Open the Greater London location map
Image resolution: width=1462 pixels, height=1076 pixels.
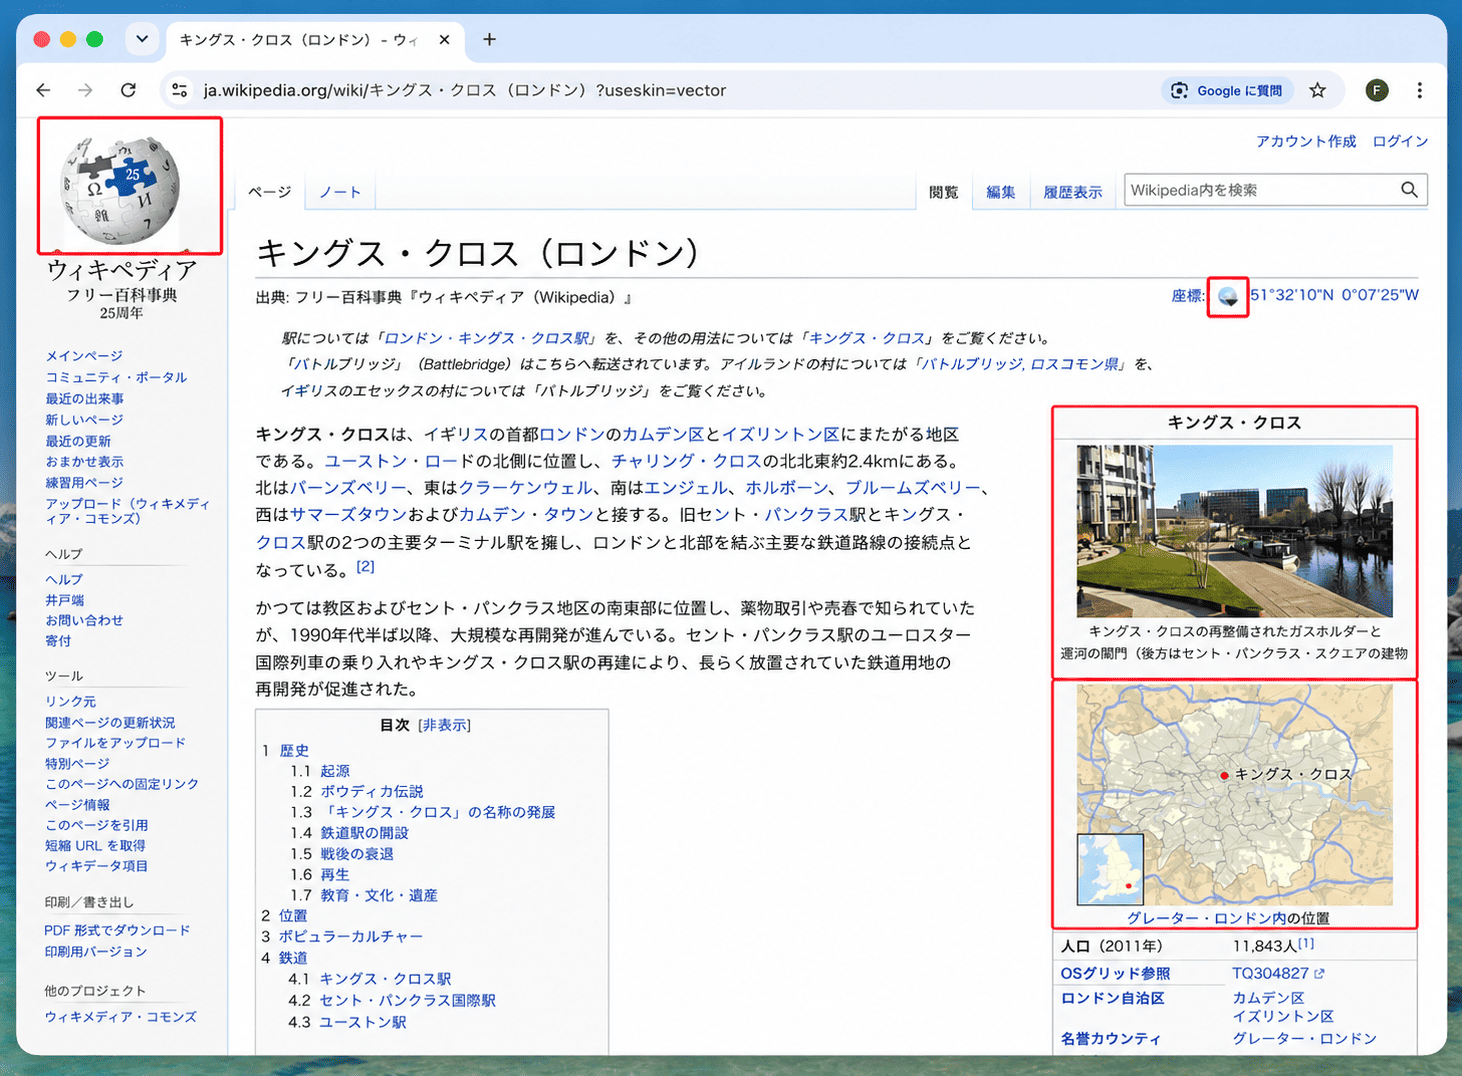[x=1234, y=795]
